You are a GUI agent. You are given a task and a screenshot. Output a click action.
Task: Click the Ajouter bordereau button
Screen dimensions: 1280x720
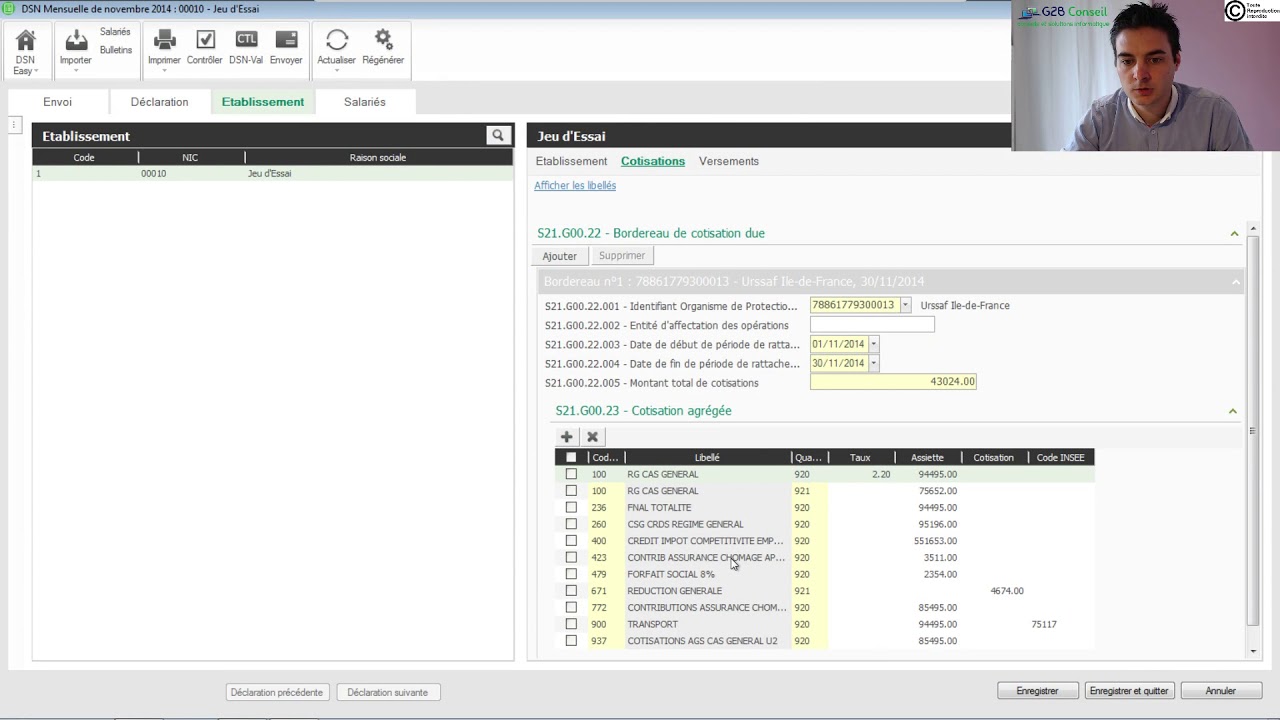tap(559, 256)
